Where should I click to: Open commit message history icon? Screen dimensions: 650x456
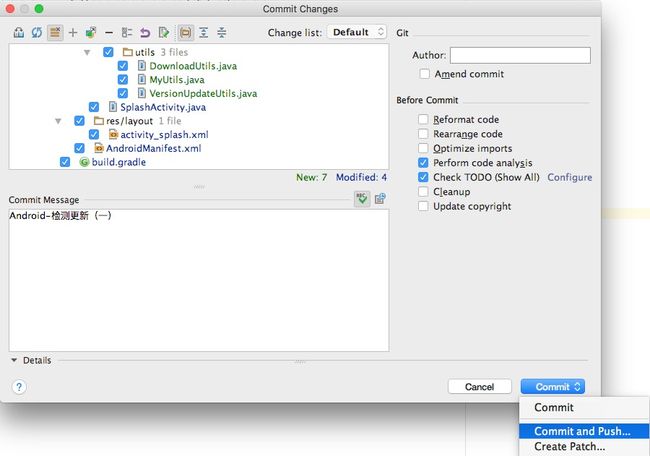pos(380,199)
